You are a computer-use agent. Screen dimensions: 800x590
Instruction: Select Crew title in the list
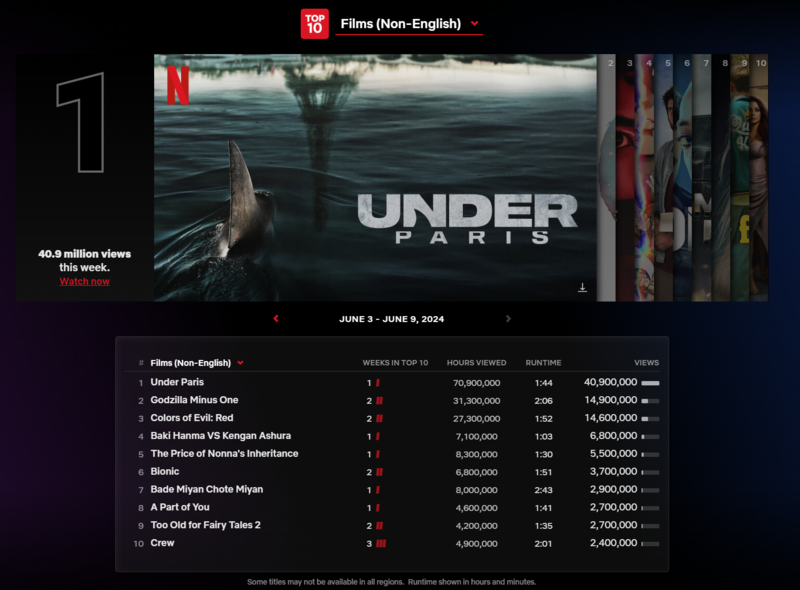[x=162, y=543]
